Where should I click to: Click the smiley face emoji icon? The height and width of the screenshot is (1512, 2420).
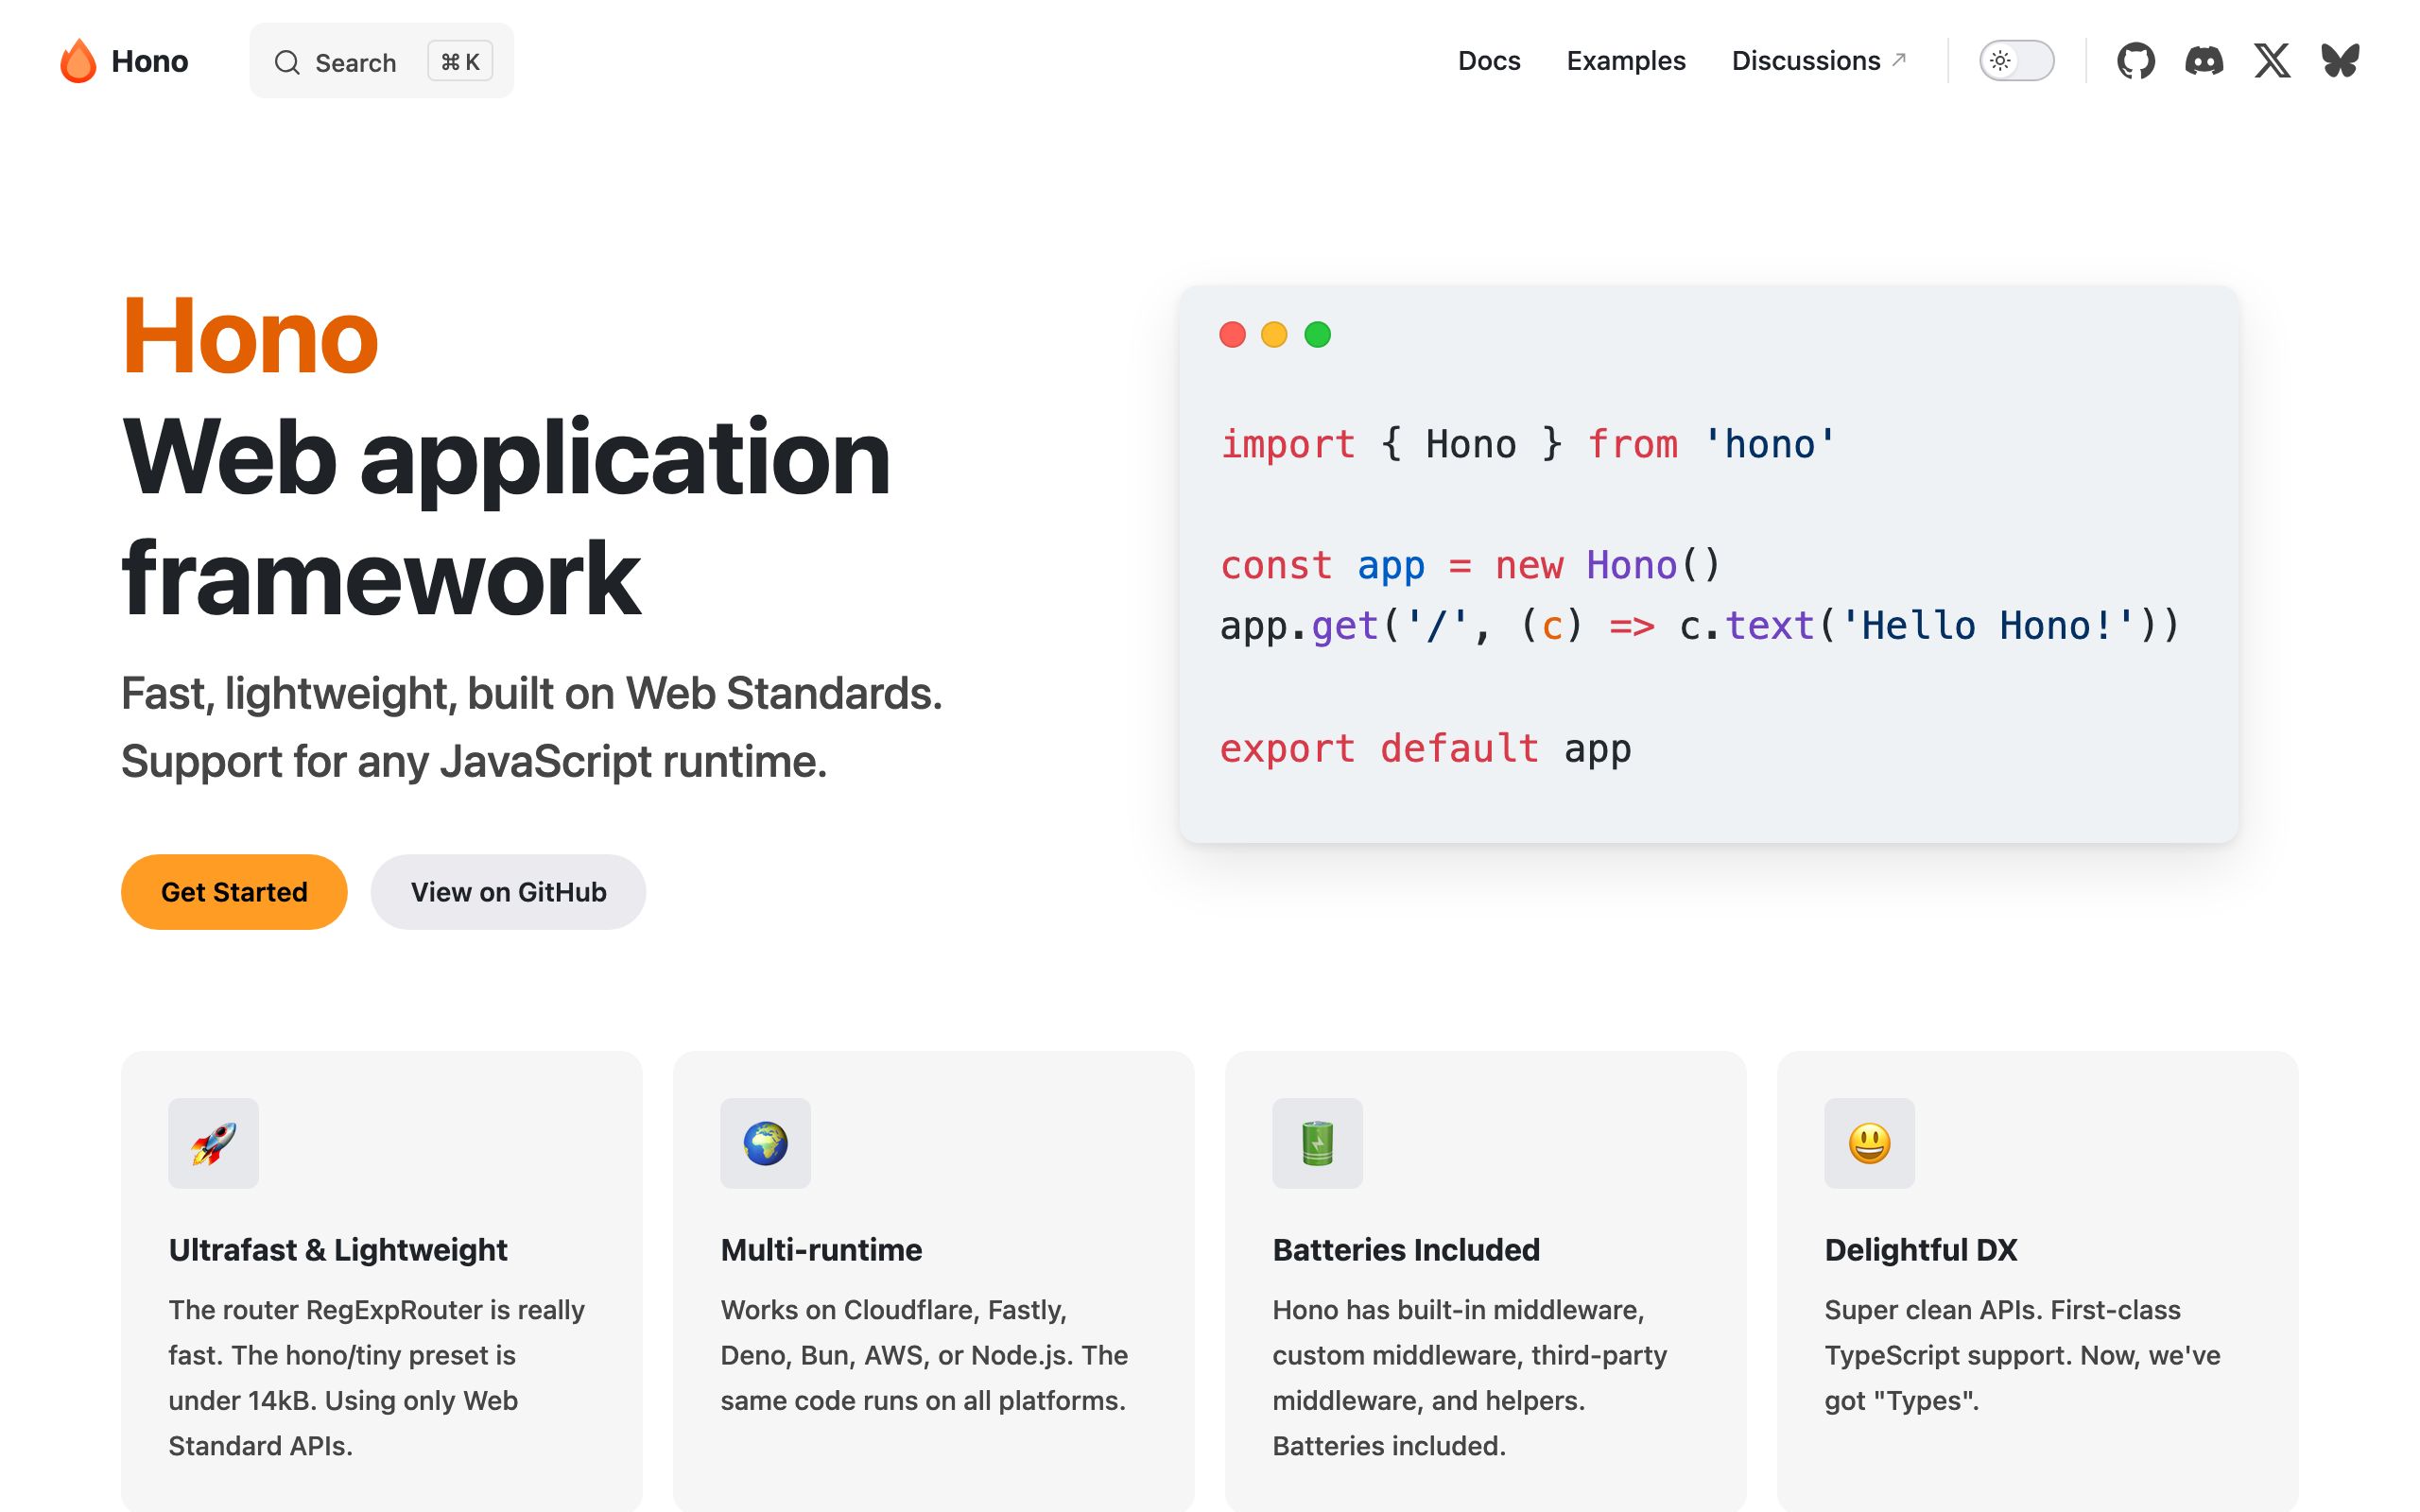(x=1870, y=1143)
